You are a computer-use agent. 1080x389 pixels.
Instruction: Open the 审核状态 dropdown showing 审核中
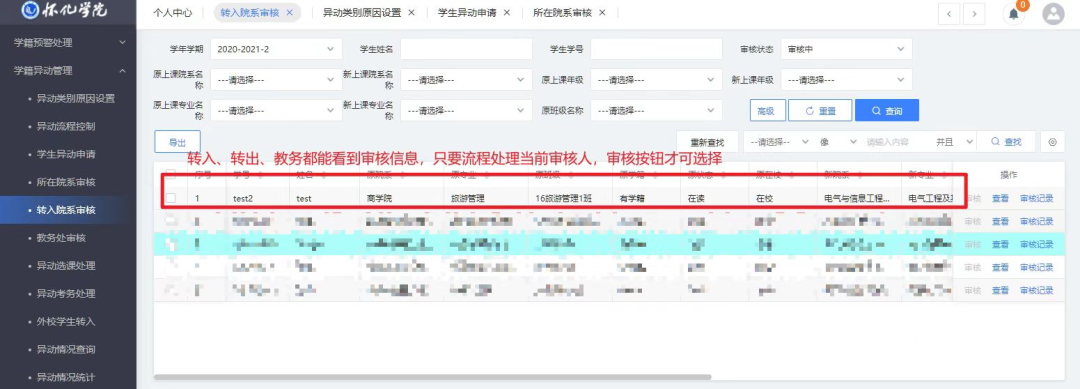point(847,50)
